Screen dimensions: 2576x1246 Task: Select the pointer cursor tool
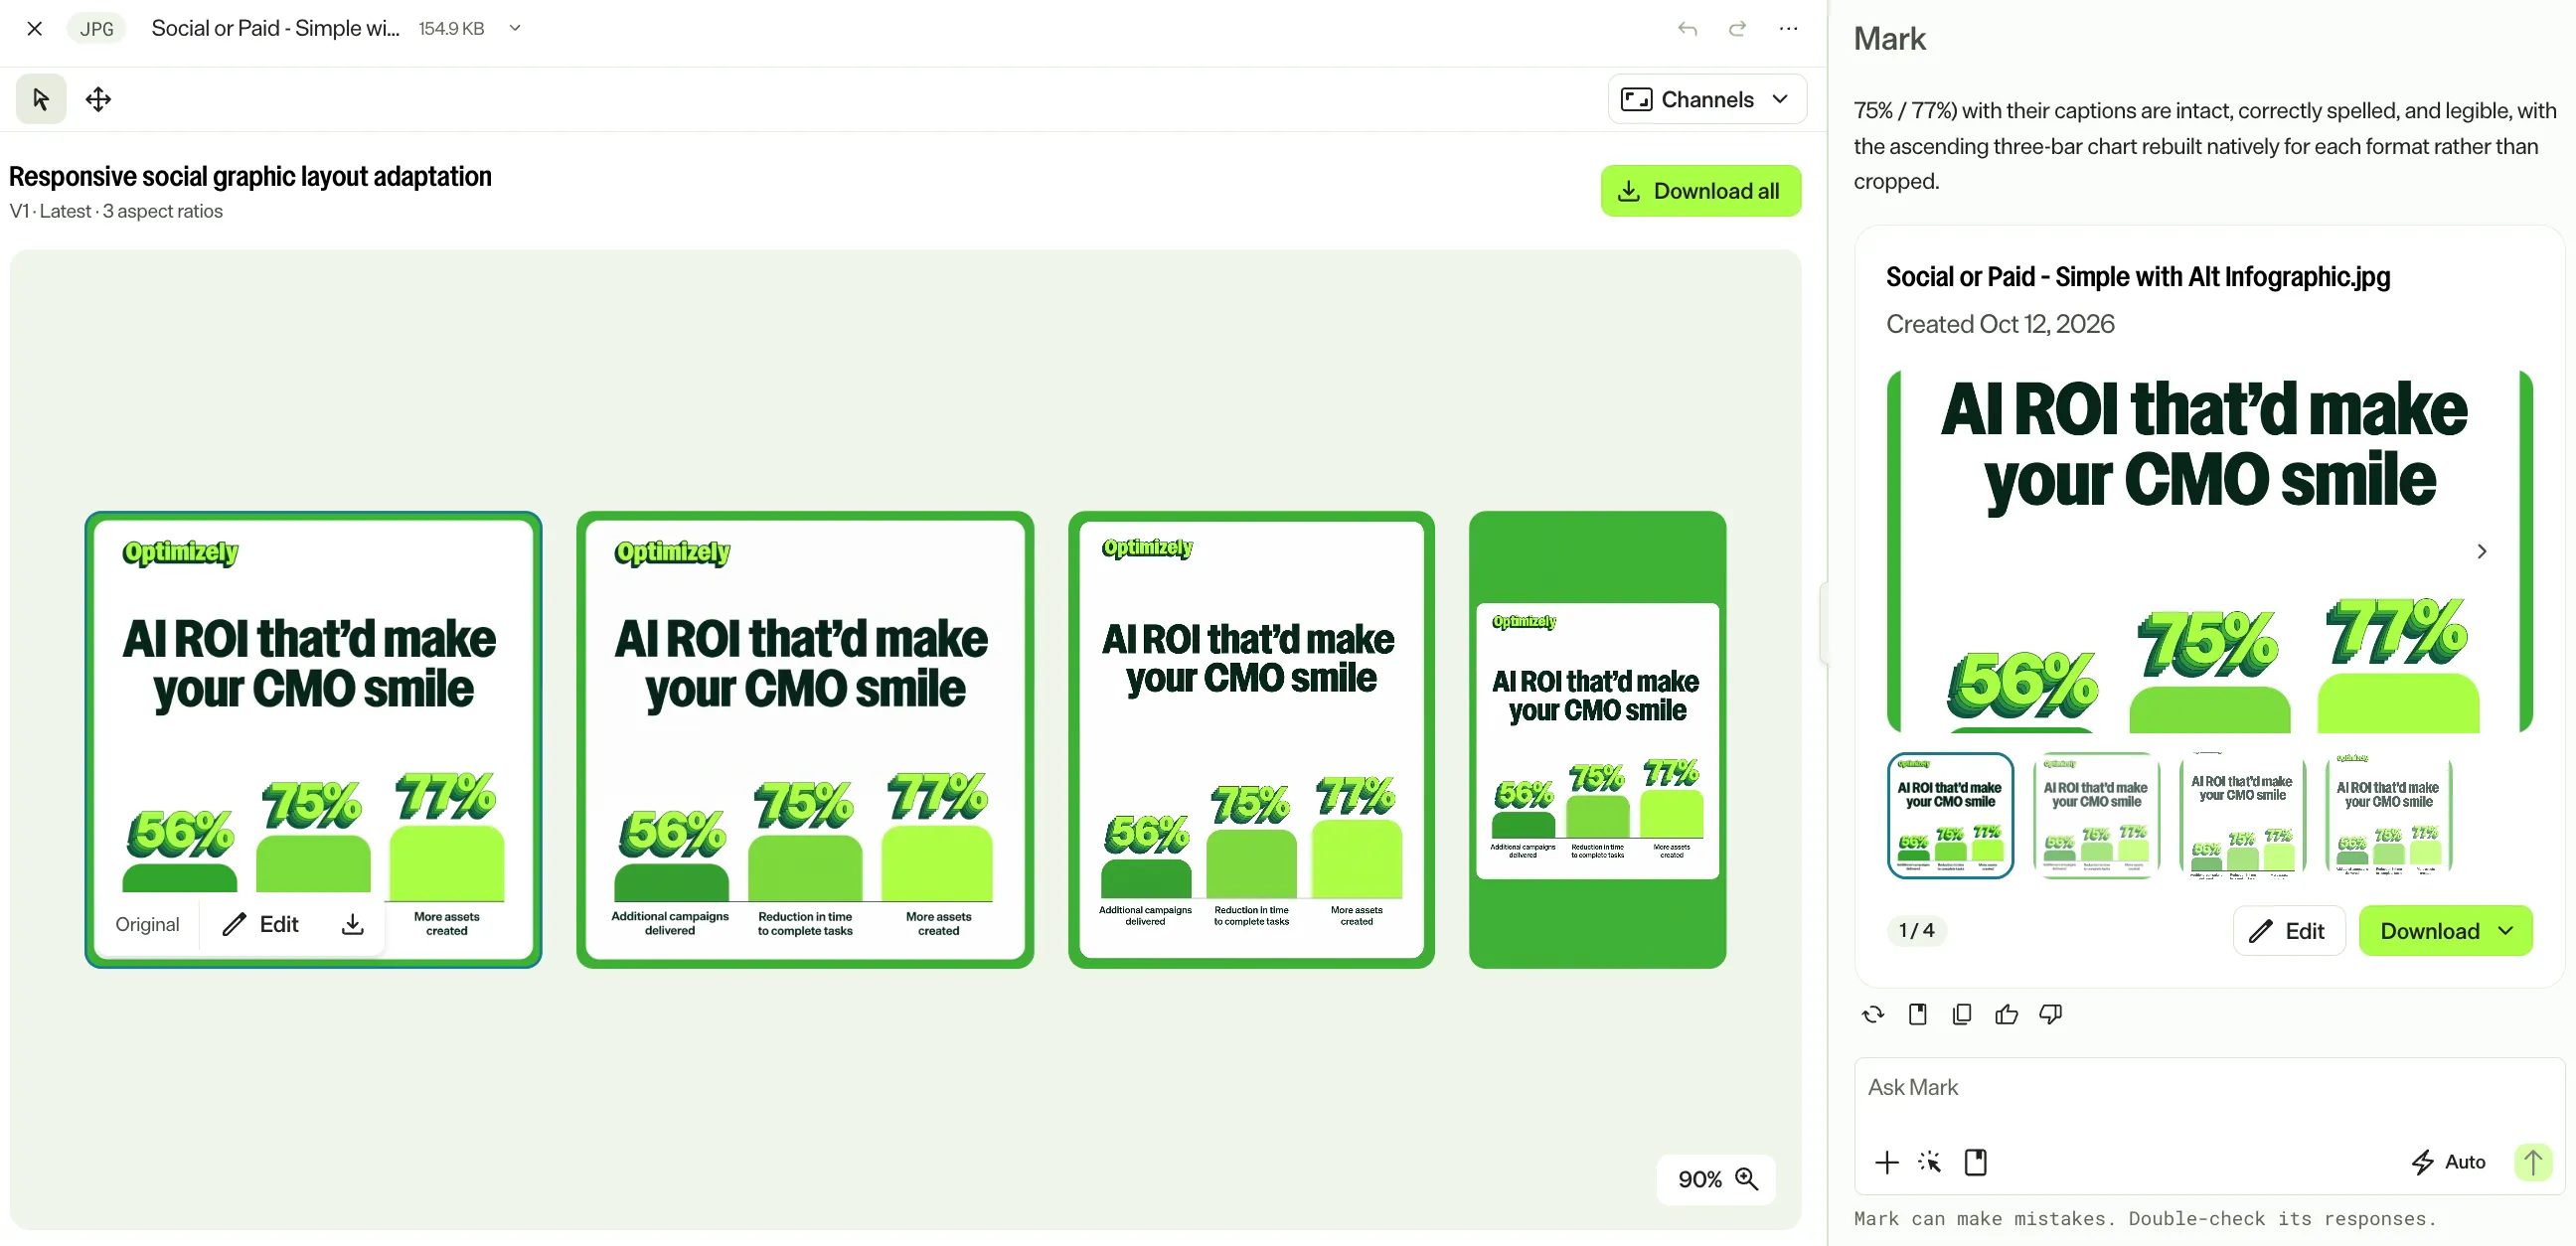pos(41,99)
